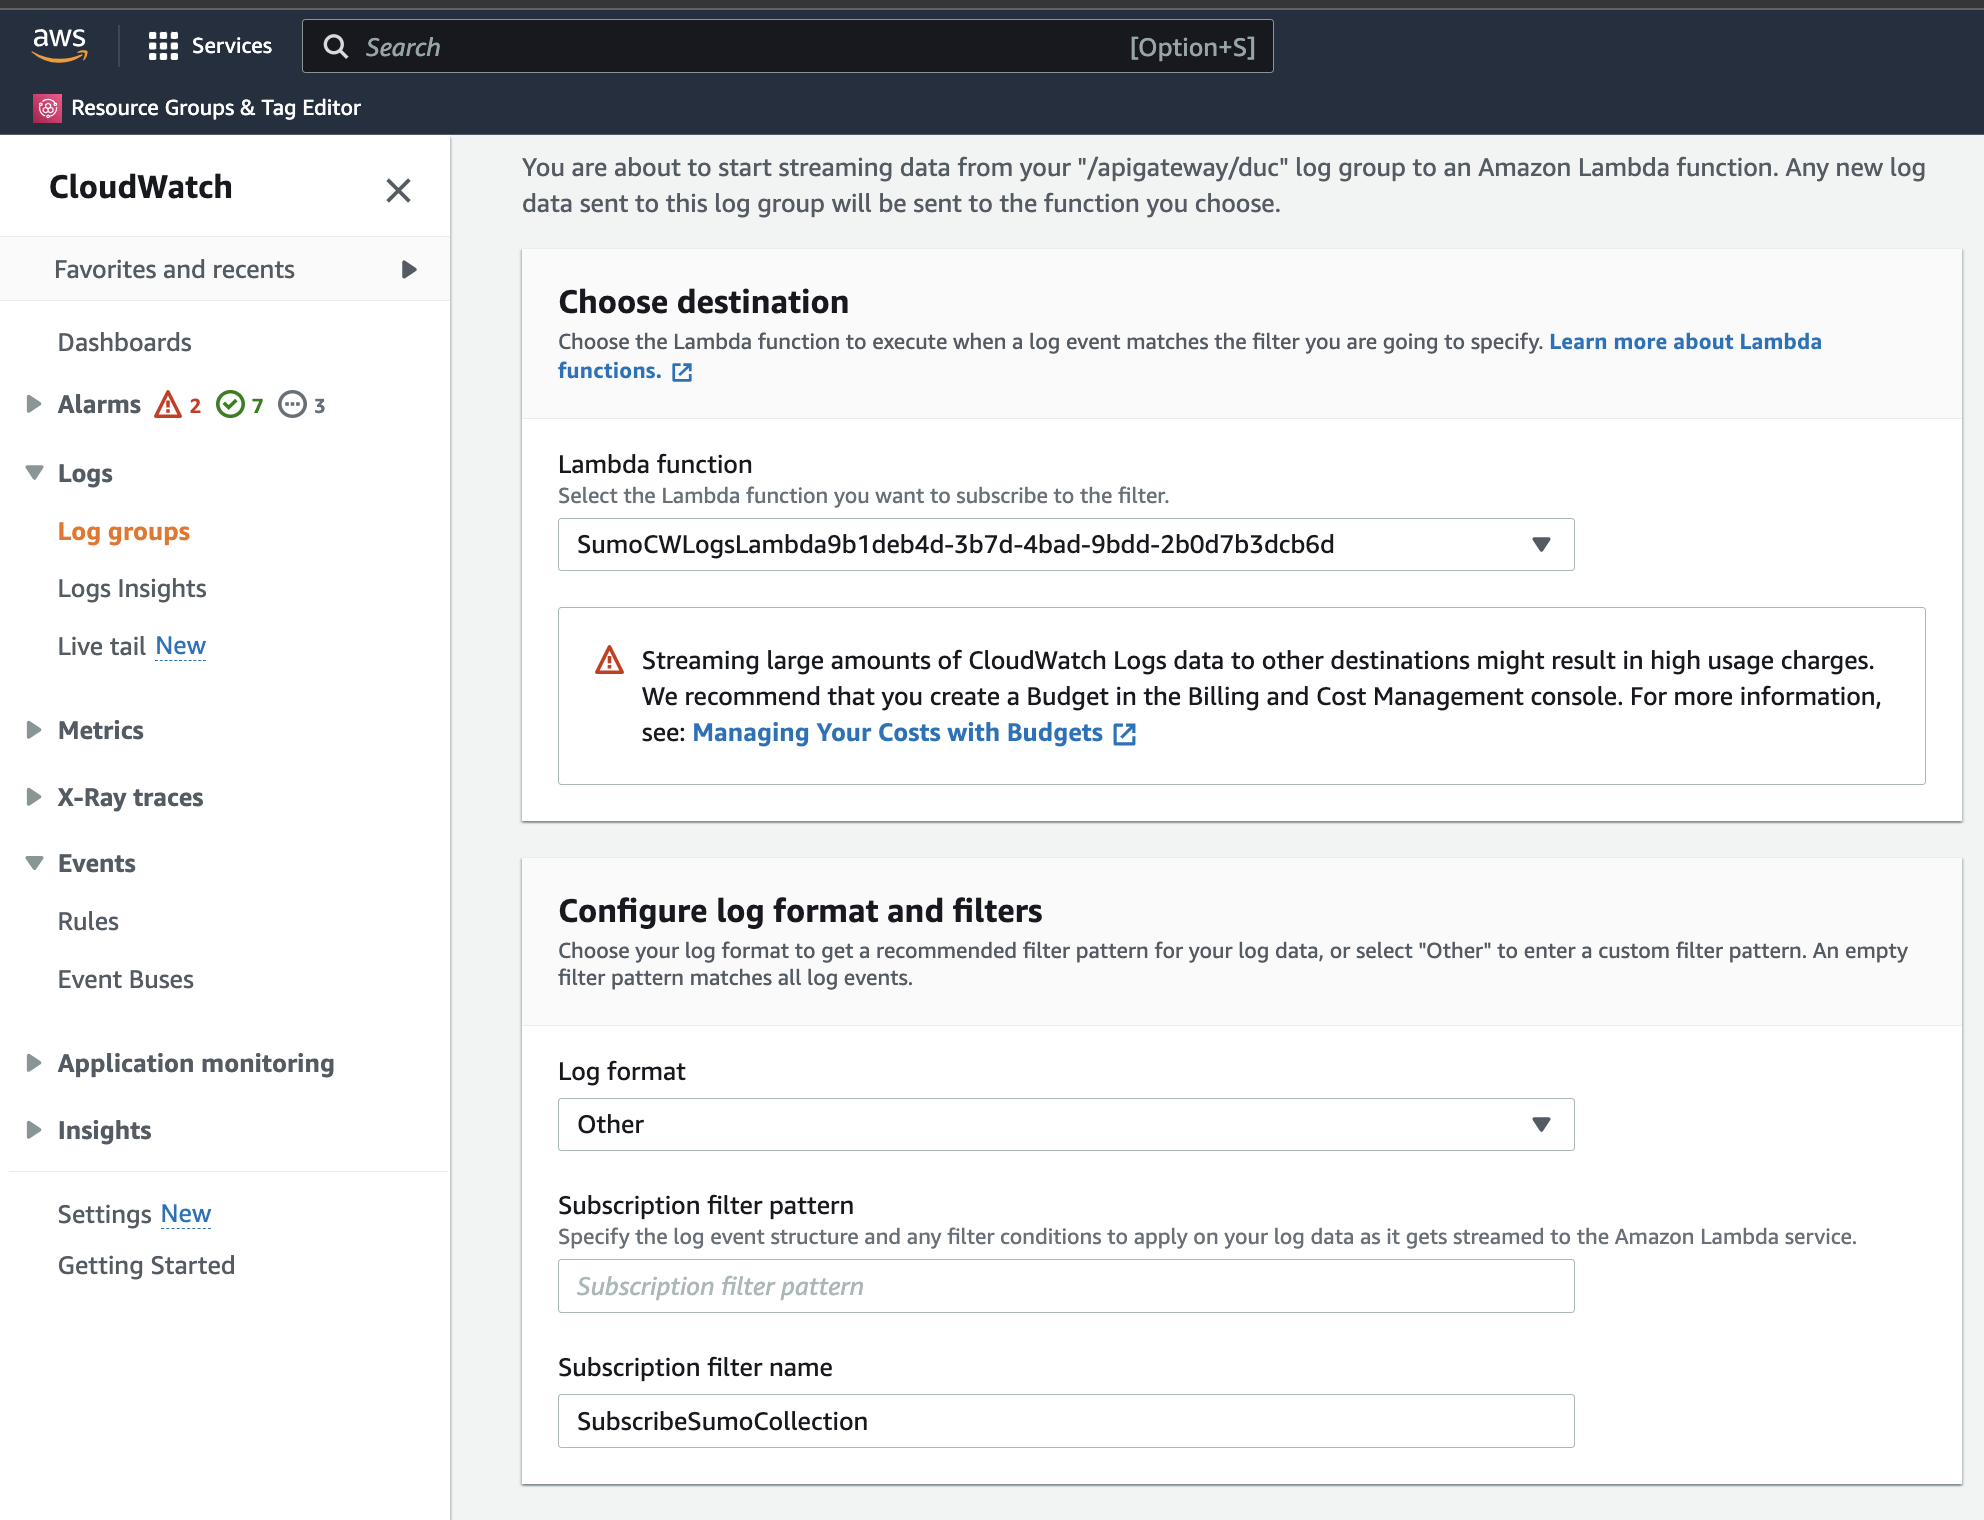Select Log groups in the sidebar

[x=123, y=531]
